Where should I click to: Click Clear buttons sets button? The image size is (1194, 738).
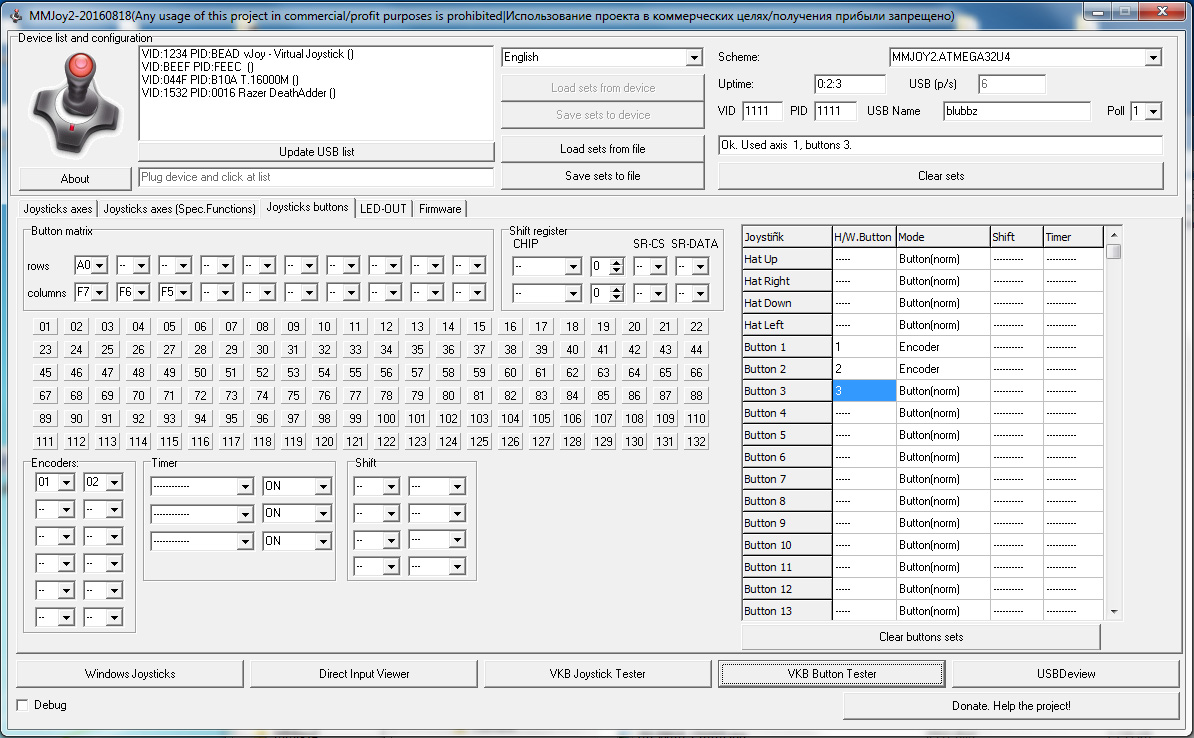click(921, 637)
